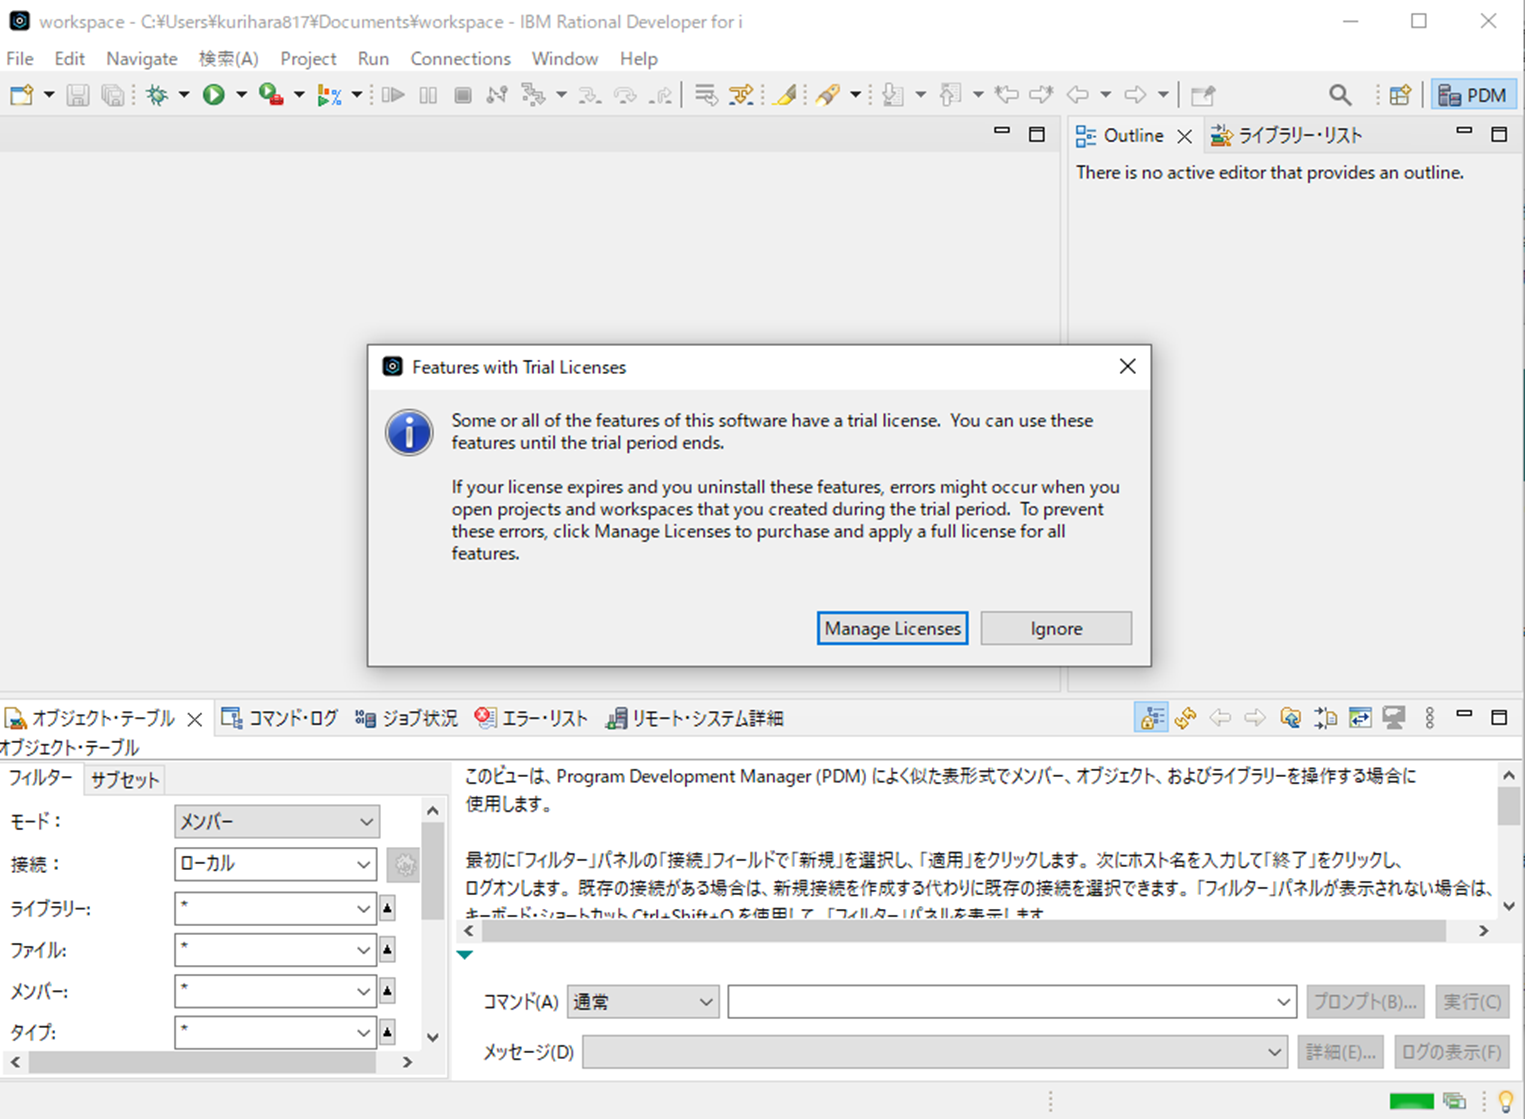Open the モード dropdown showing メンバー
1525x1119 pixels.
coord(276,821)
